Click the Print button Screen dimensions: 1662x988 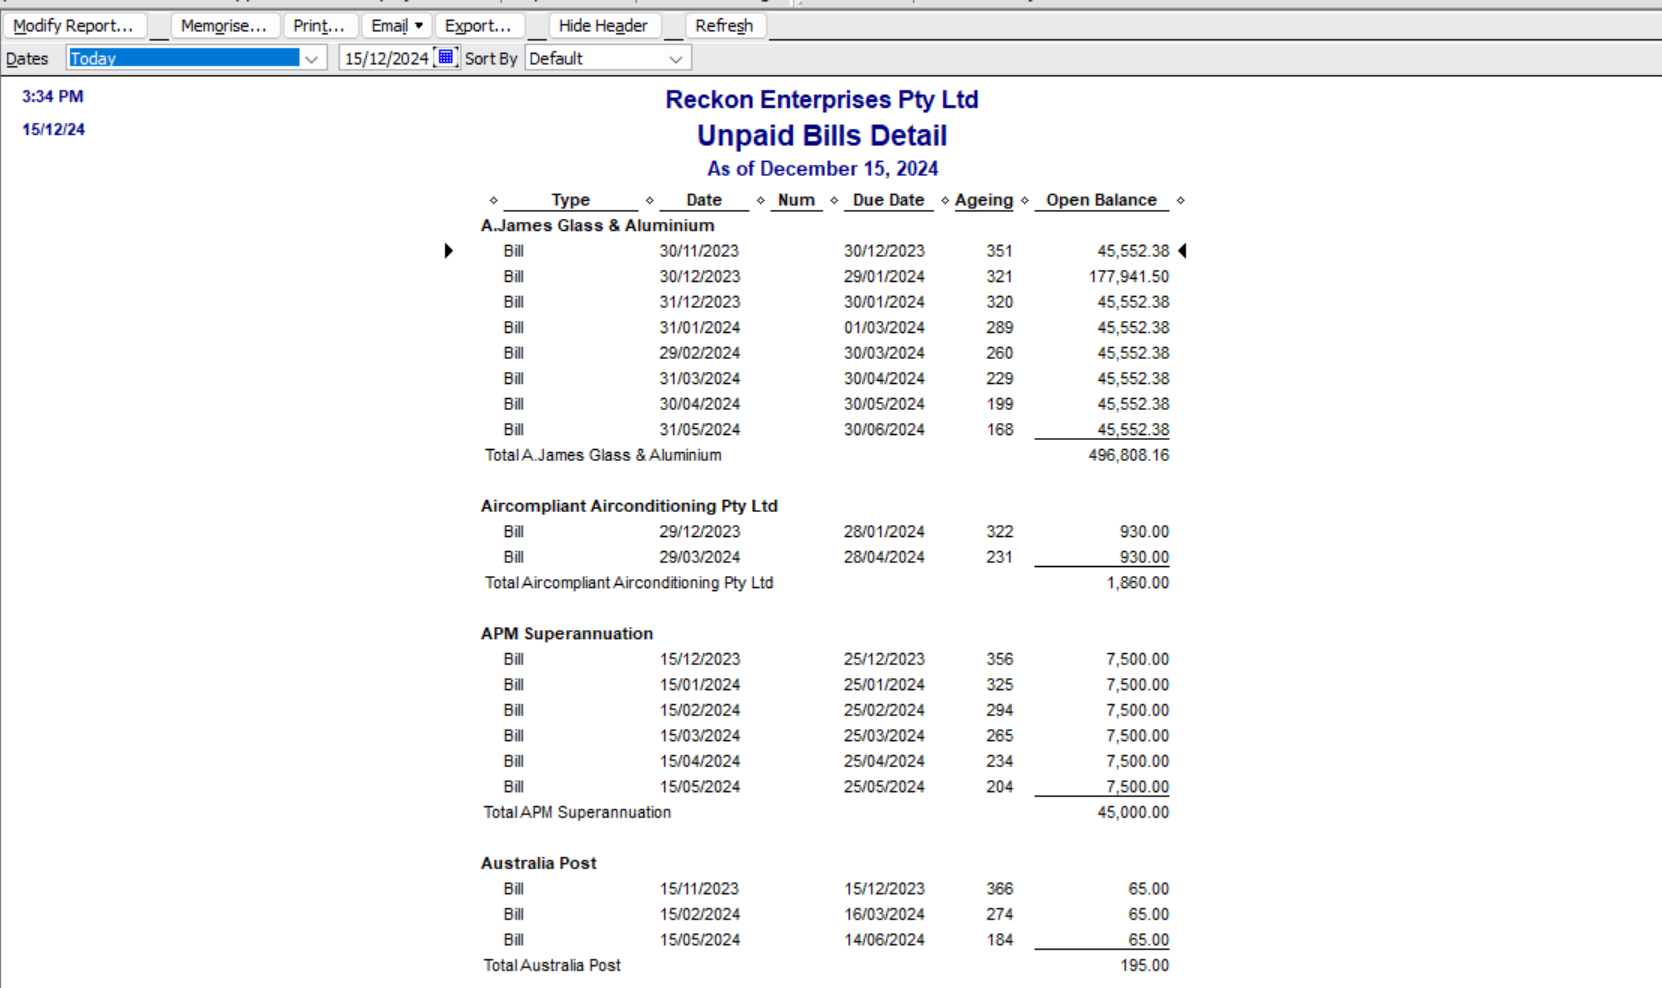pyautogui.click(x=319, y=26)
